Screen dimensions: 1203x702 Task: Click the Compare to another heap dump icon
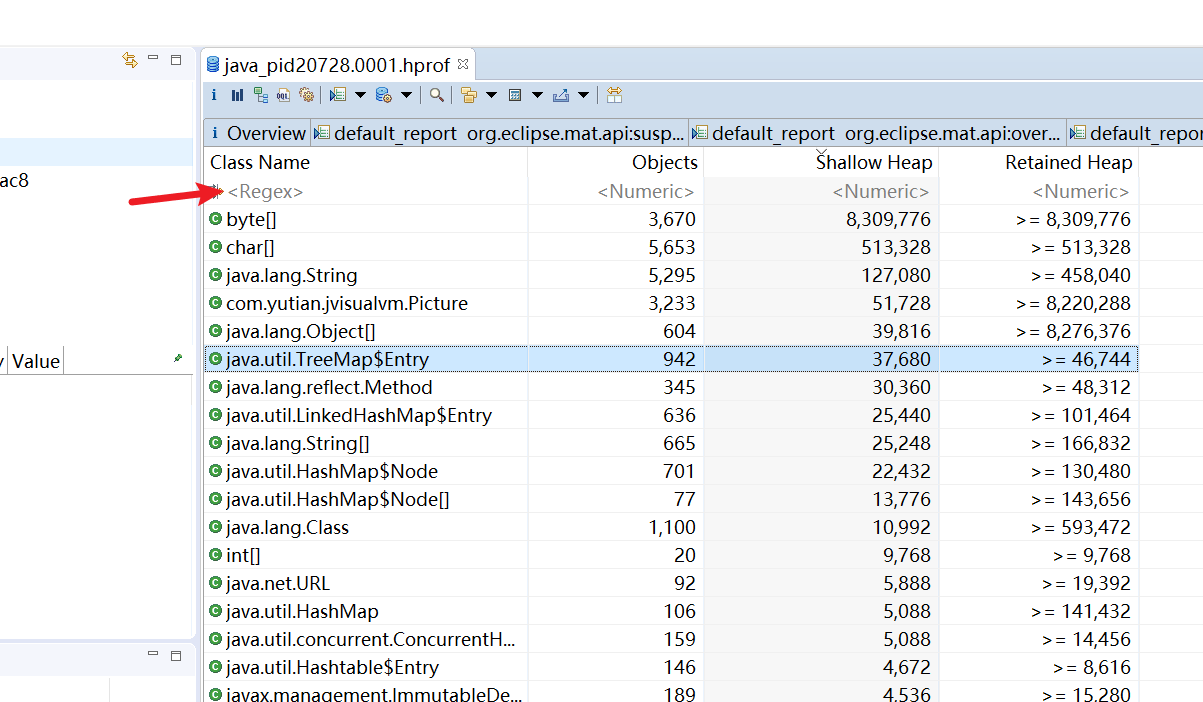point(614,95)
